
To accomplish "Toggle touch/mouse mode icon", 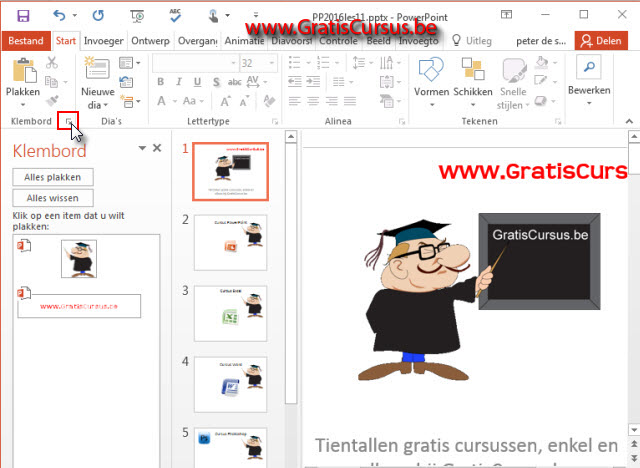I will coord(213,16).
